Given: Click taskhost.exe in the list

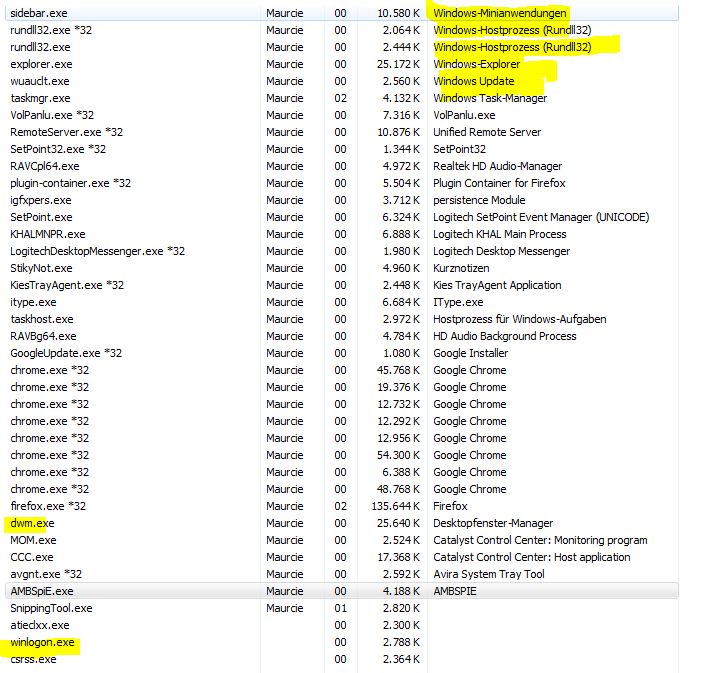Looking at the screenshot, I should pos(41,320).
